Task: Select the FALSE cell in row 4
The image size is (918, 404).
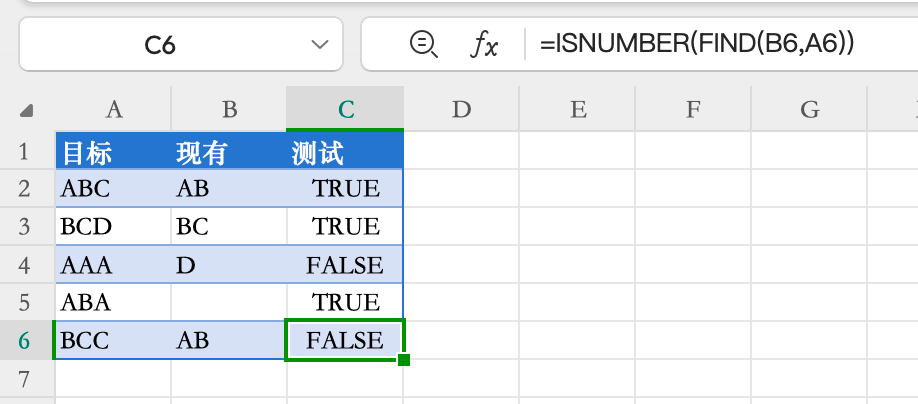Action: 345,265
